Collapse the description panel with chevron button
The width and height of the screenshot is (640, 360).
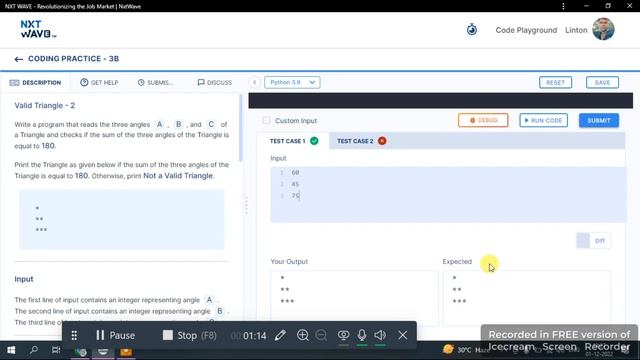[255, 82]
